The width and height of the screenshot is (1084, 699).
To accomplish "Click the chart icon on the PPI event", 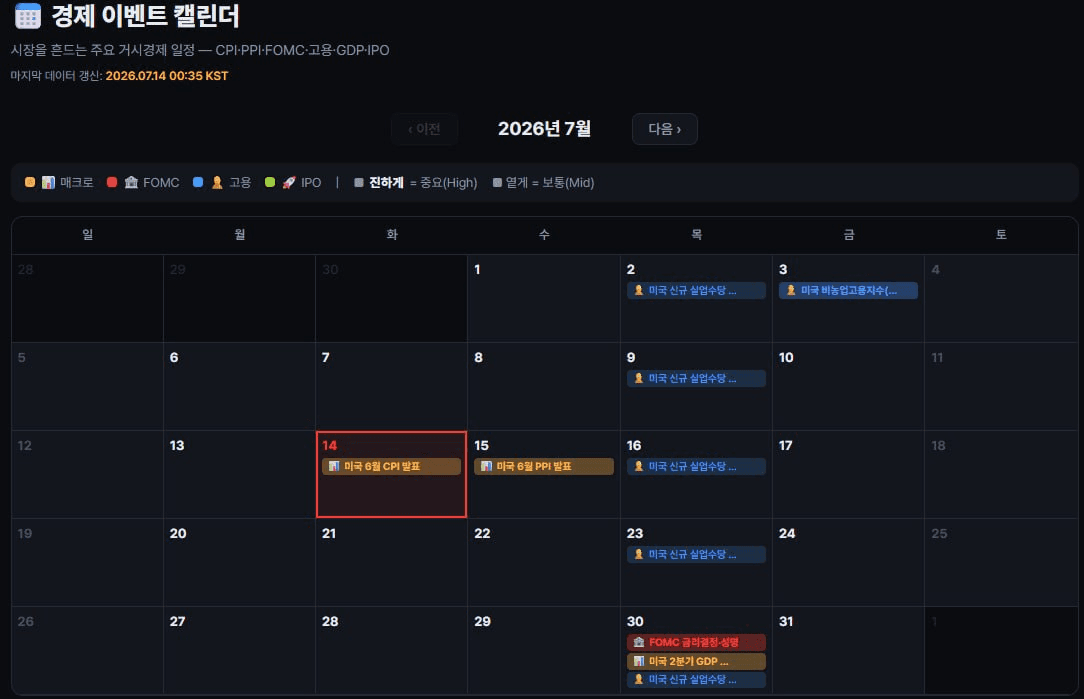I will (x=486, y=466).
